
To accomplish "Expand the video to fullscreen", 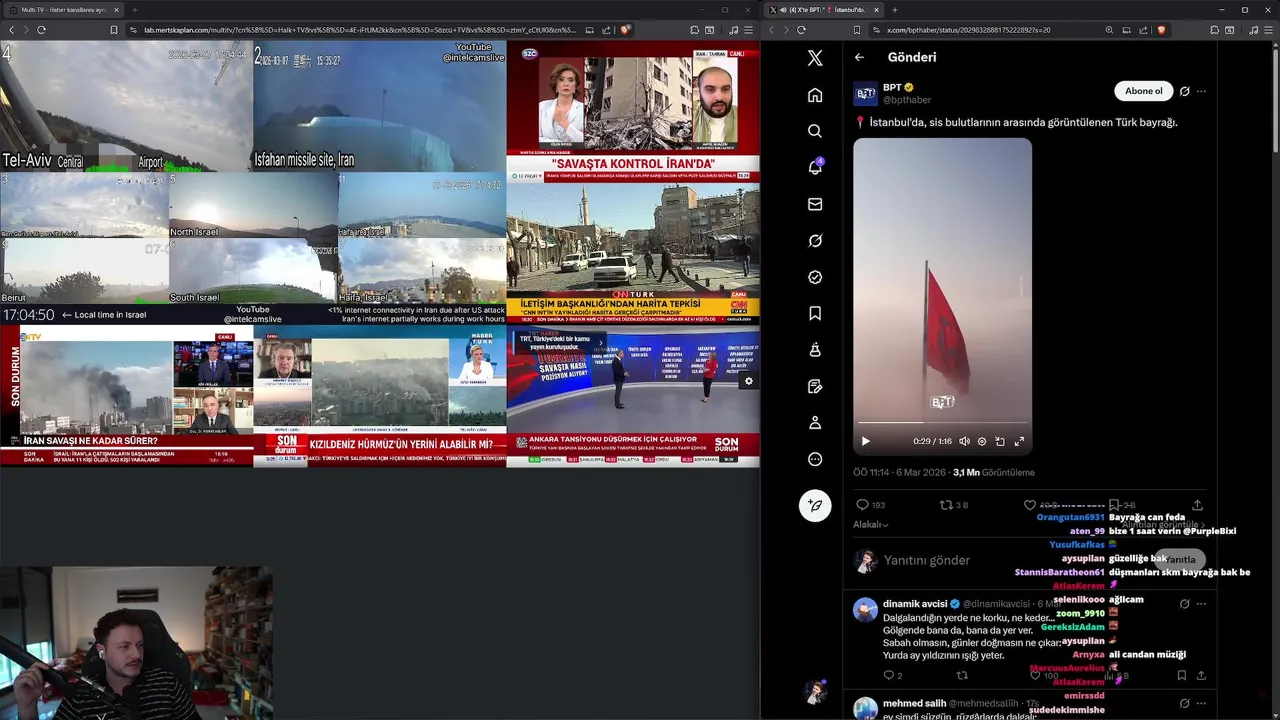I will pyautogui.click(x=1019, y=441).
